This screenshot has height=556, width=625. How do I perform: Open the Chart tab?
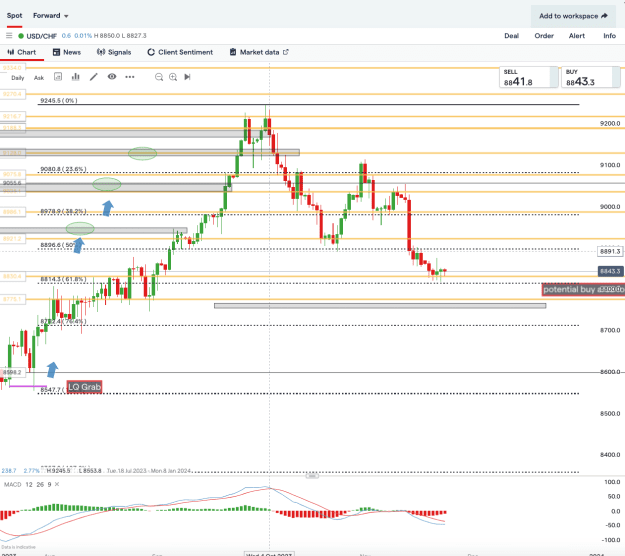click(22, 52)
